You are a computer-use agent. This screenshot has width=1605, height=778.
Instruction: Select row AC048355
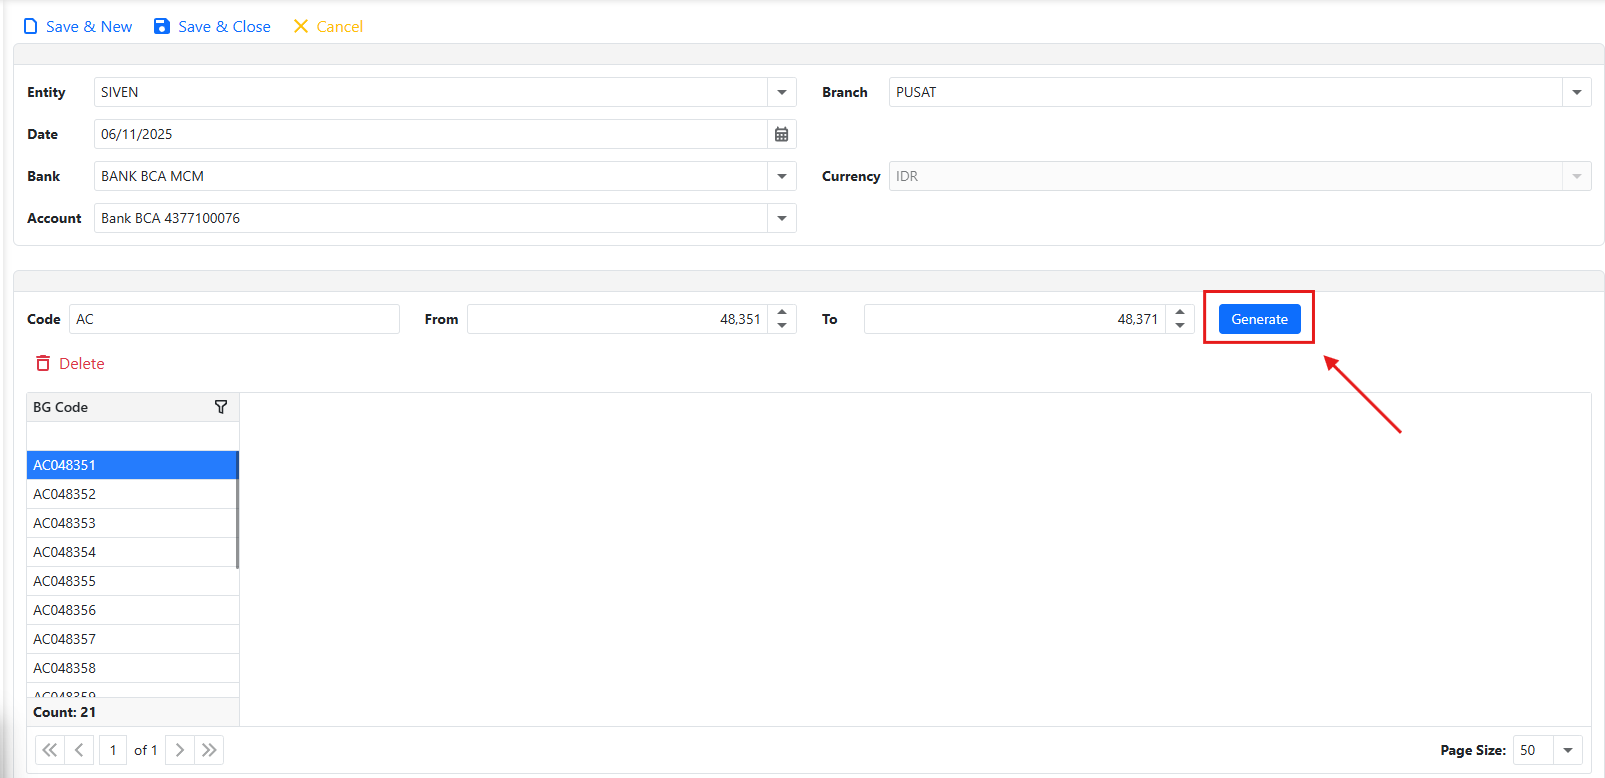(132, 581)
